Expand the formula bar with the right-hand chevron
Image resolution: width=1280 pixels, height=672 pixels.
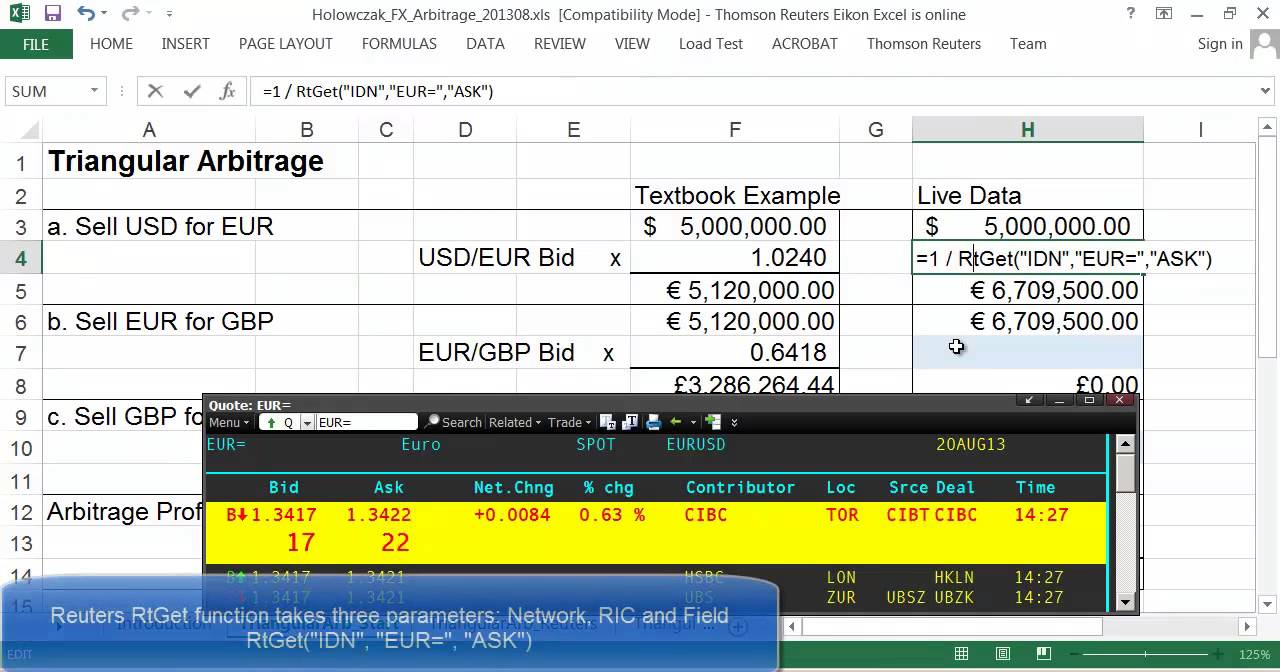(x=1265, y=91)
